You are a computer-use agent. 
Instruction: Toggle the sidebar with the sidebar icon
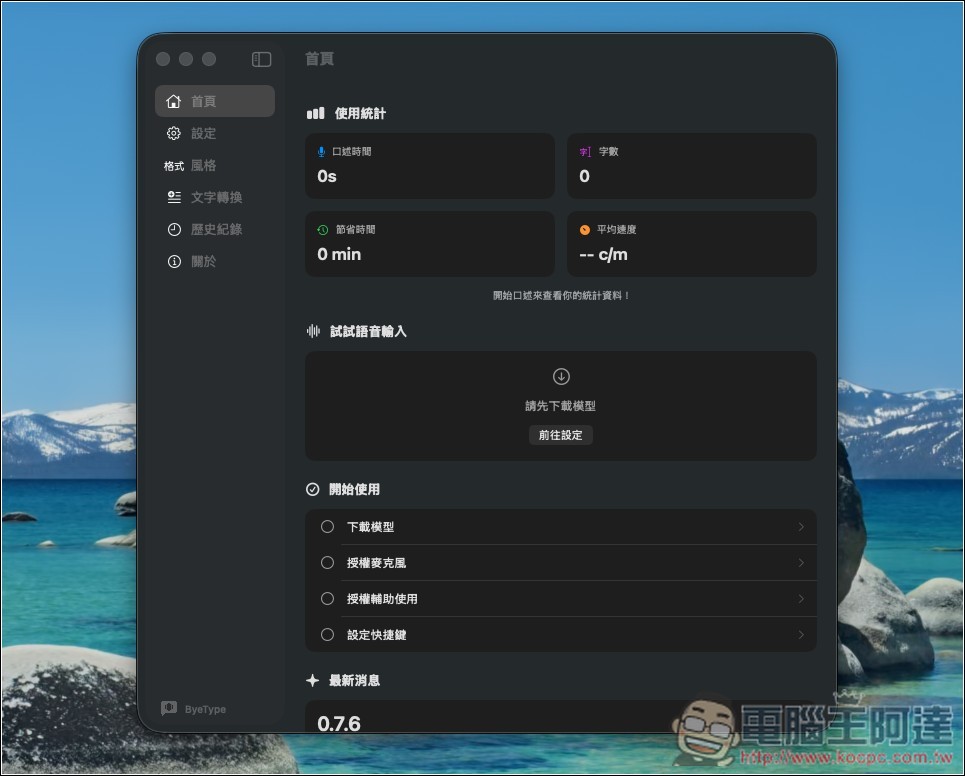[260, 59]
